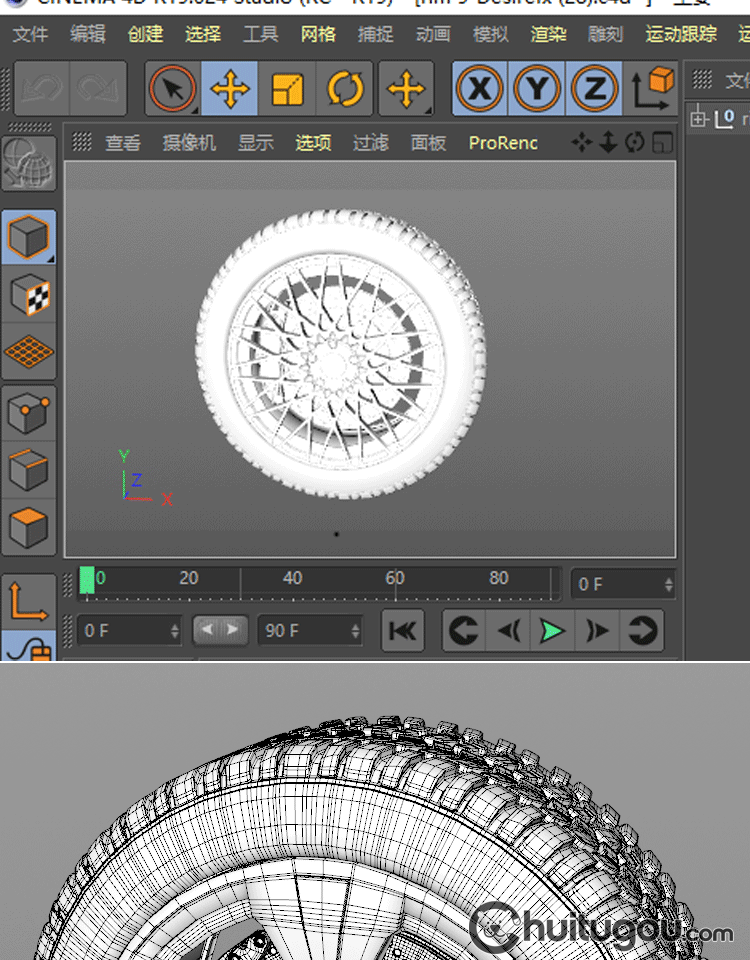Enable Polygons mode cube icon
The width and height of the screenshot is (750, 960).
pos(29,527)
